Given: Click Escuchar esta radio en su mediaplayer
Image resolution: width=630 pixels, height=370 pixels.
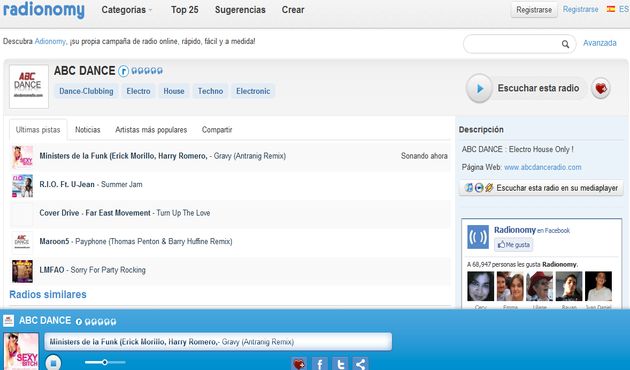Looking at the screenshot, I should (x=542, y=188).
